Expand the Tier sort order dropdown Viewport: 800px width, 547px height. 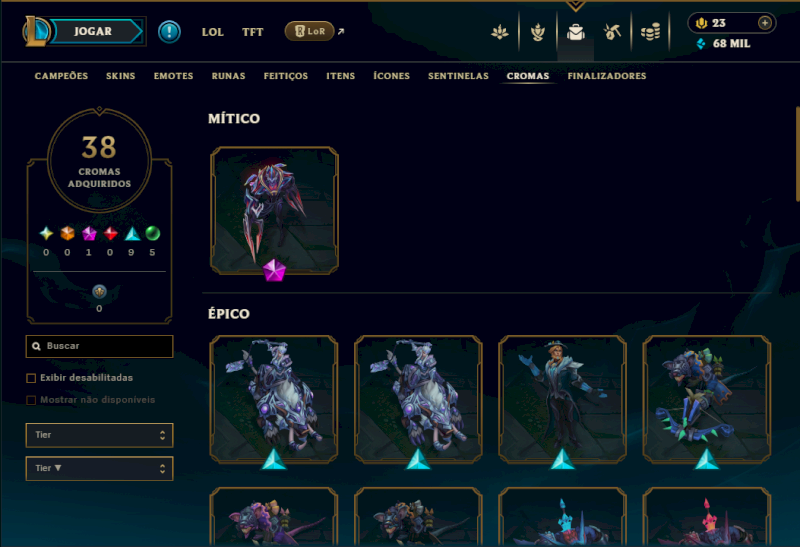click(x=99, y=468)
